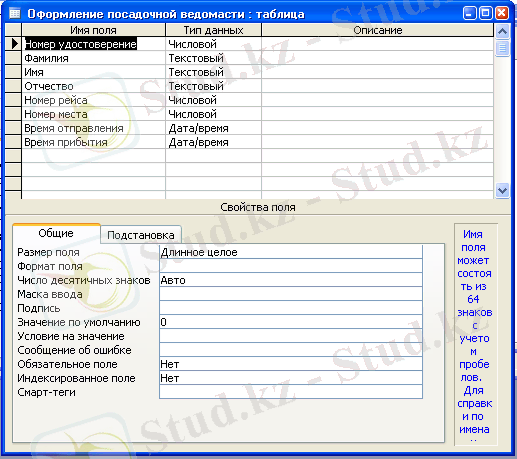Click the Маска ввода input field

pos(291,294)
